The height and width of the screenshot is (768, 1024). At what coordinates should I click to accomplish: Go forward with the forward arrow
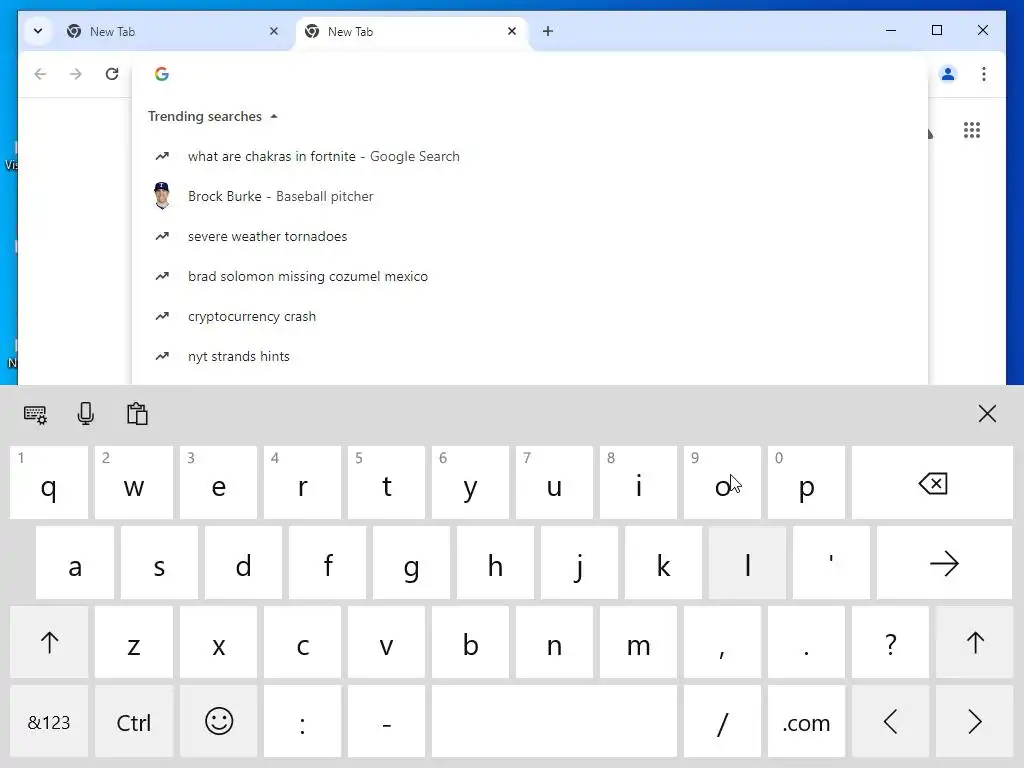click(x=76, y=74)
